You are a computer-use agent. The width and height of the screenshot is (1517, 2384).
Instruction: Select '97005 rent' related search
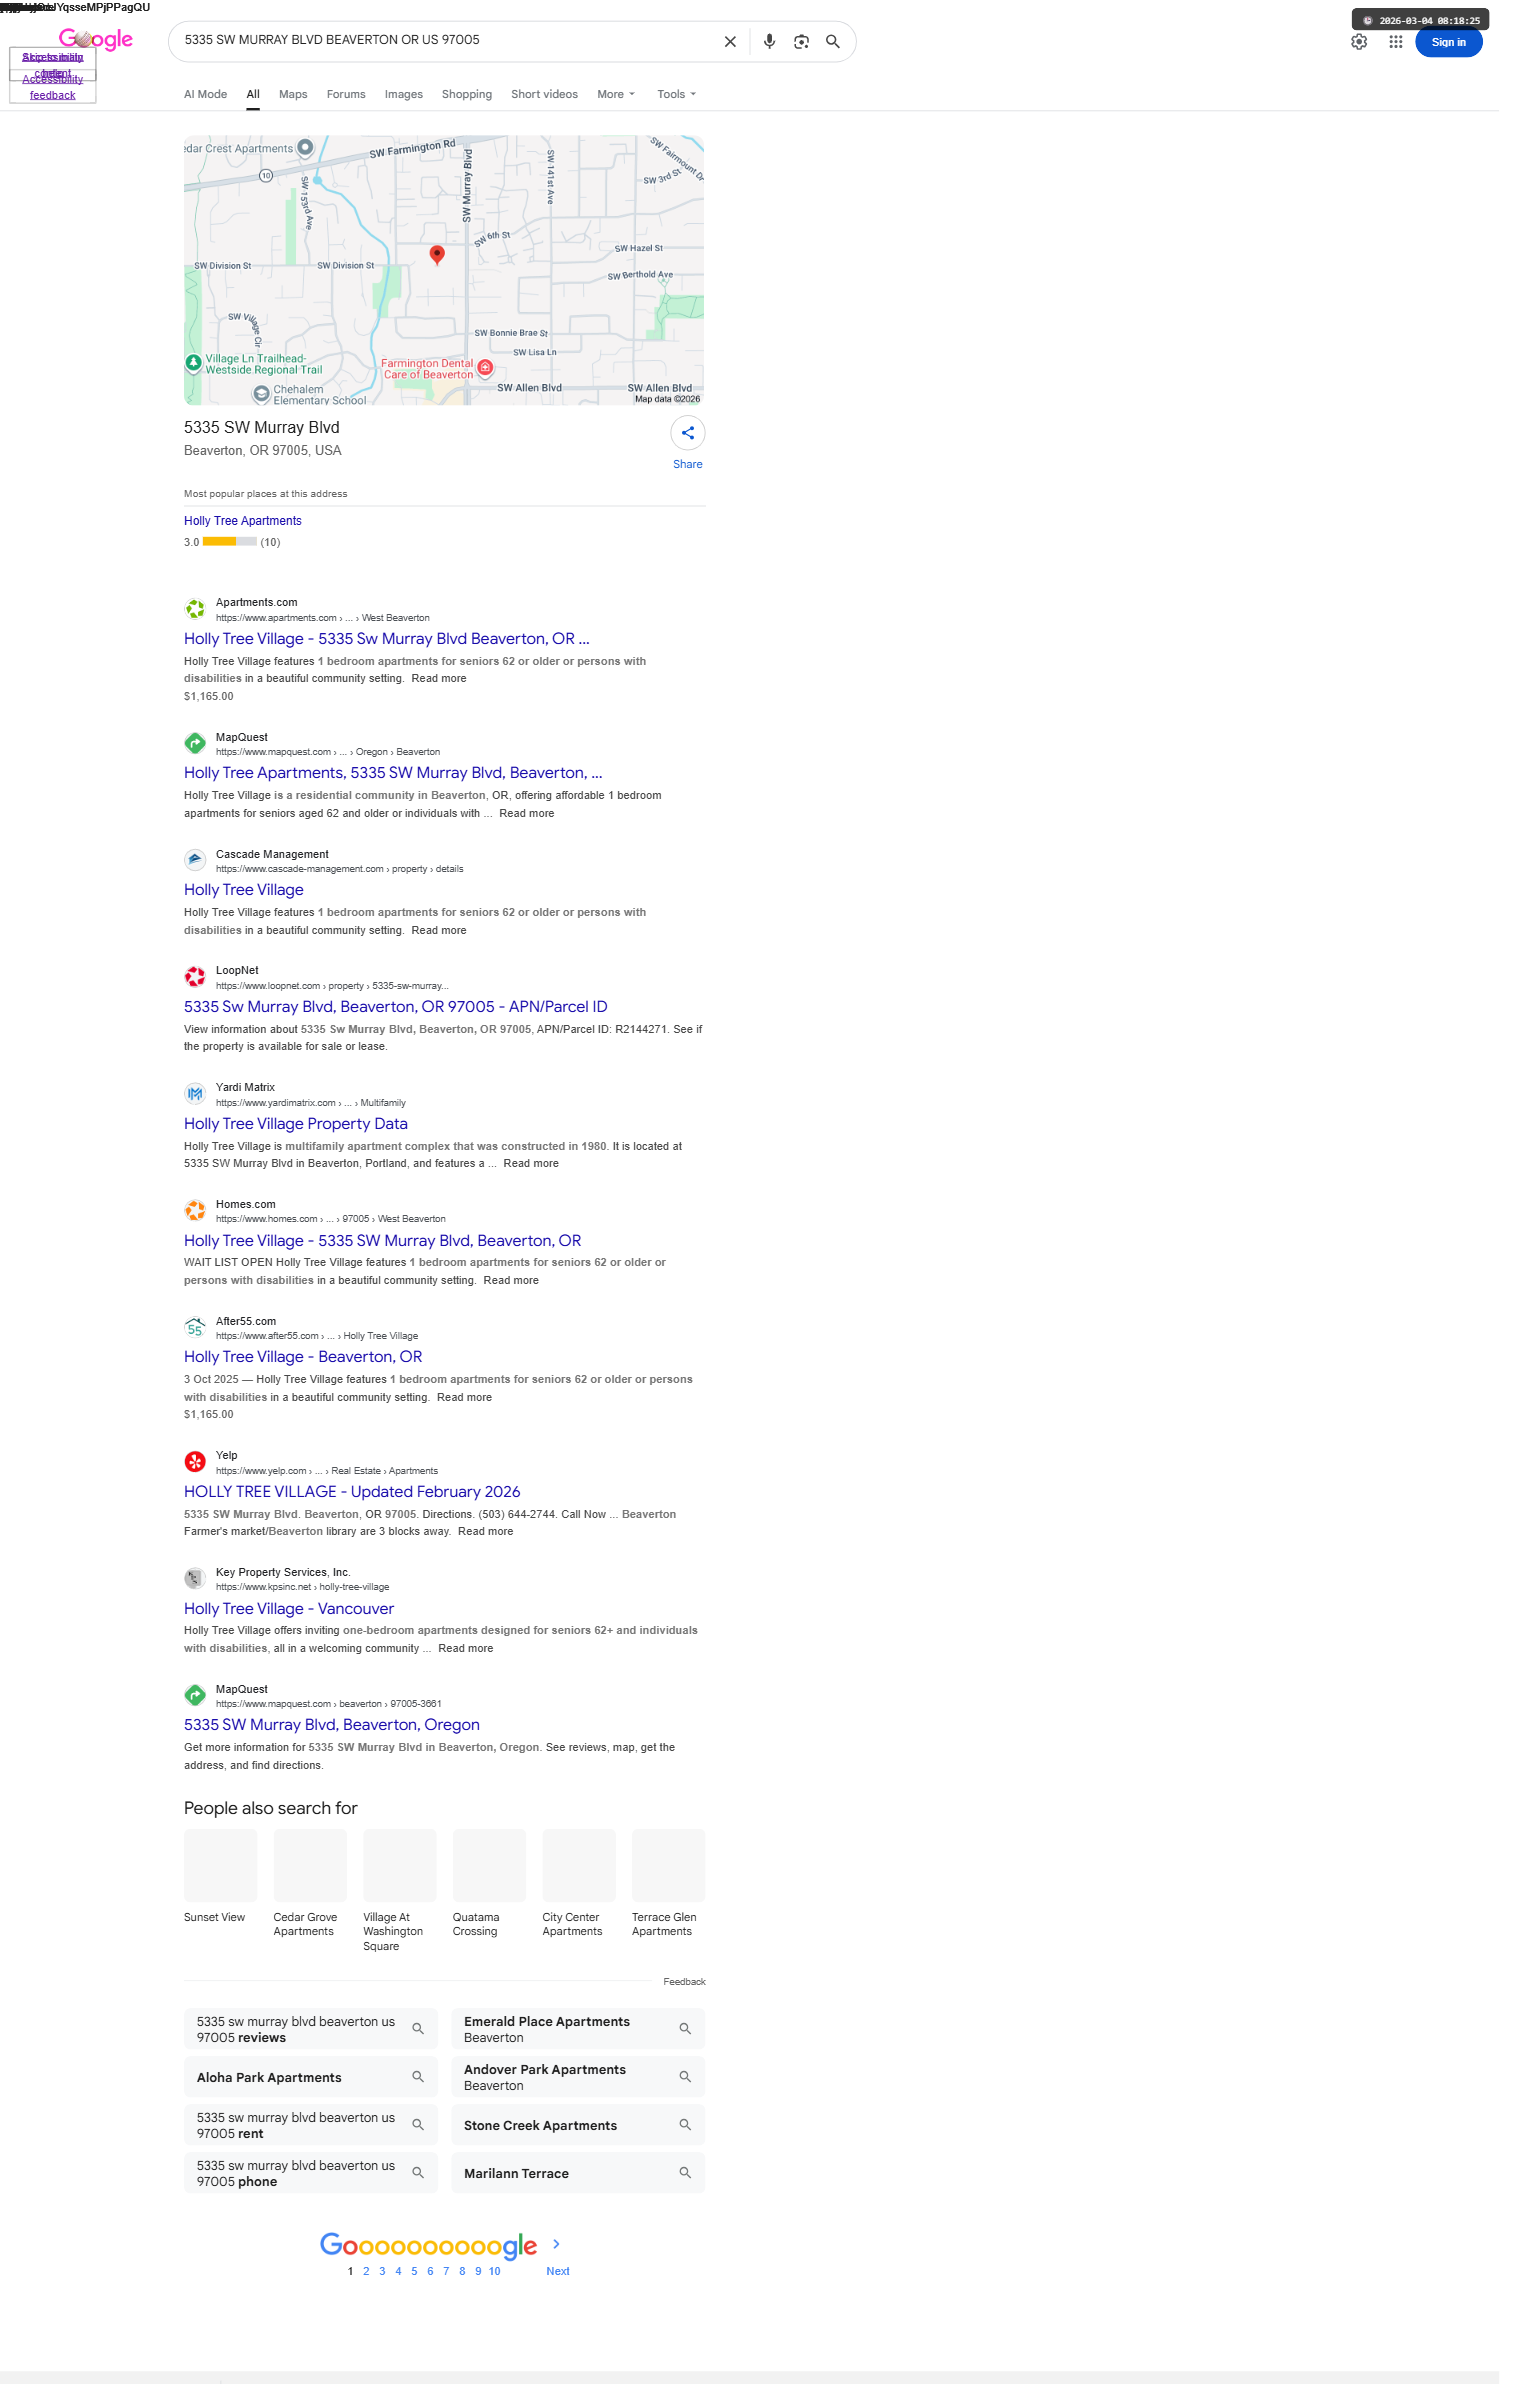tap(311, 2125)
